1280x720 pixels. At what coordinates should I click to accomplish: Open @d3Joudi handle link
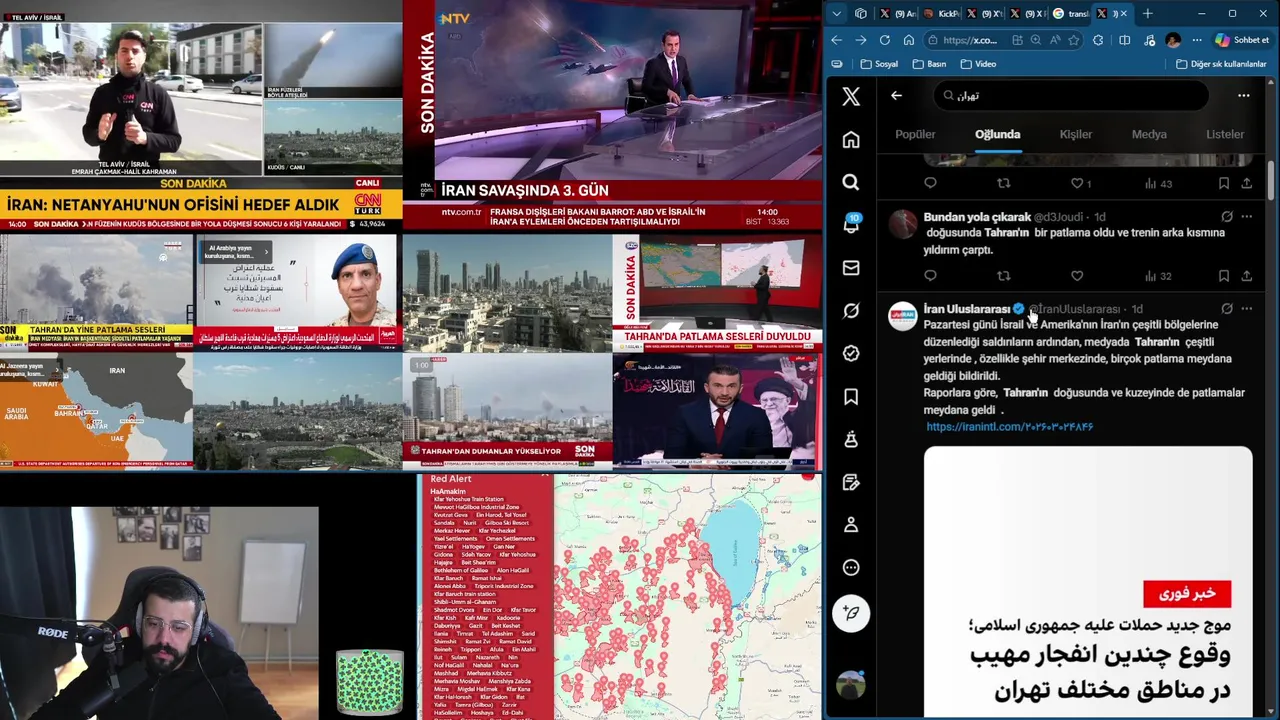[x=1058, y=217]
